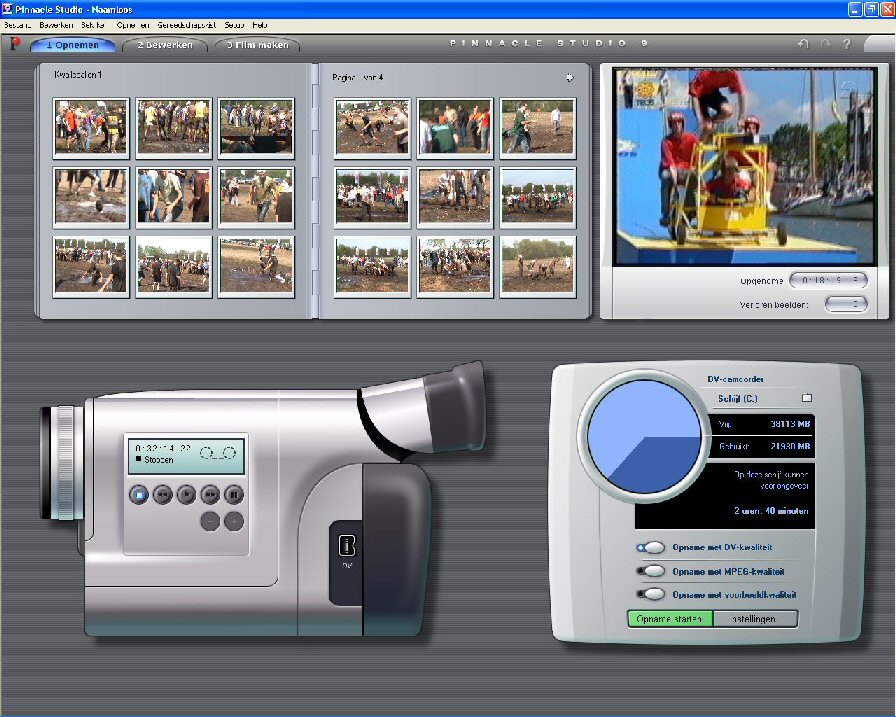Rewind the tape on the camcorder controls
896x717 pixels.
[x=163, y=494]
